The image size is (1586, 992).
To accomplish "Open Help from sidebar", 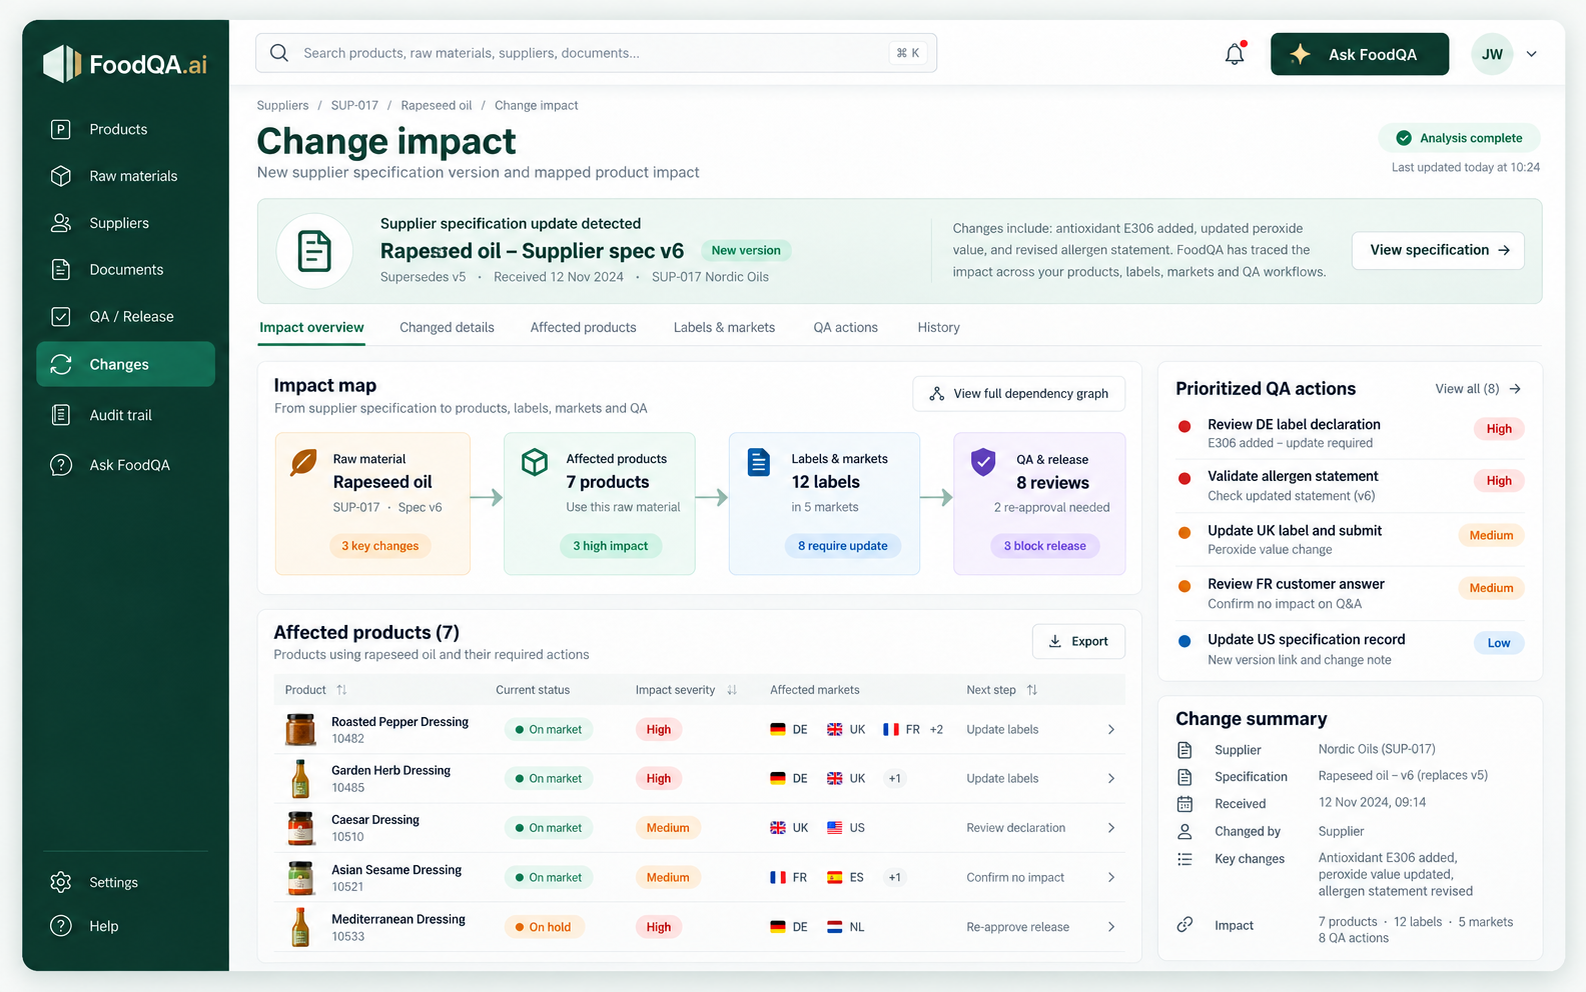I will pyautogui.click(x=126, y=926).
